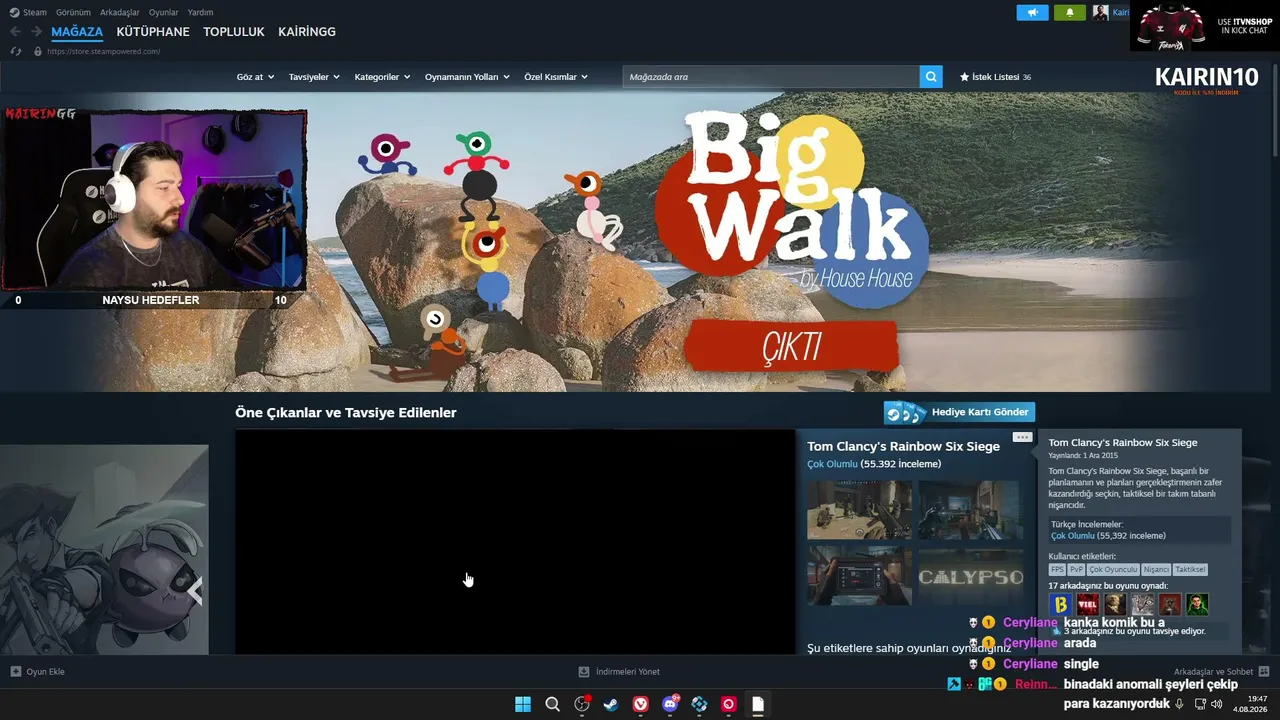This screenshot has height=720, width=1280.
Task: Focus the Mağazada ara search field
Action: pos(771,77)
